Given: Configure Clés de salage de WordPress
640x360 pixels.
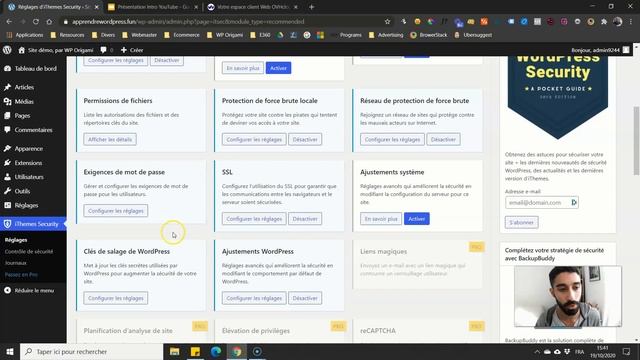Looking at the screenshot, I should (116, 298).
